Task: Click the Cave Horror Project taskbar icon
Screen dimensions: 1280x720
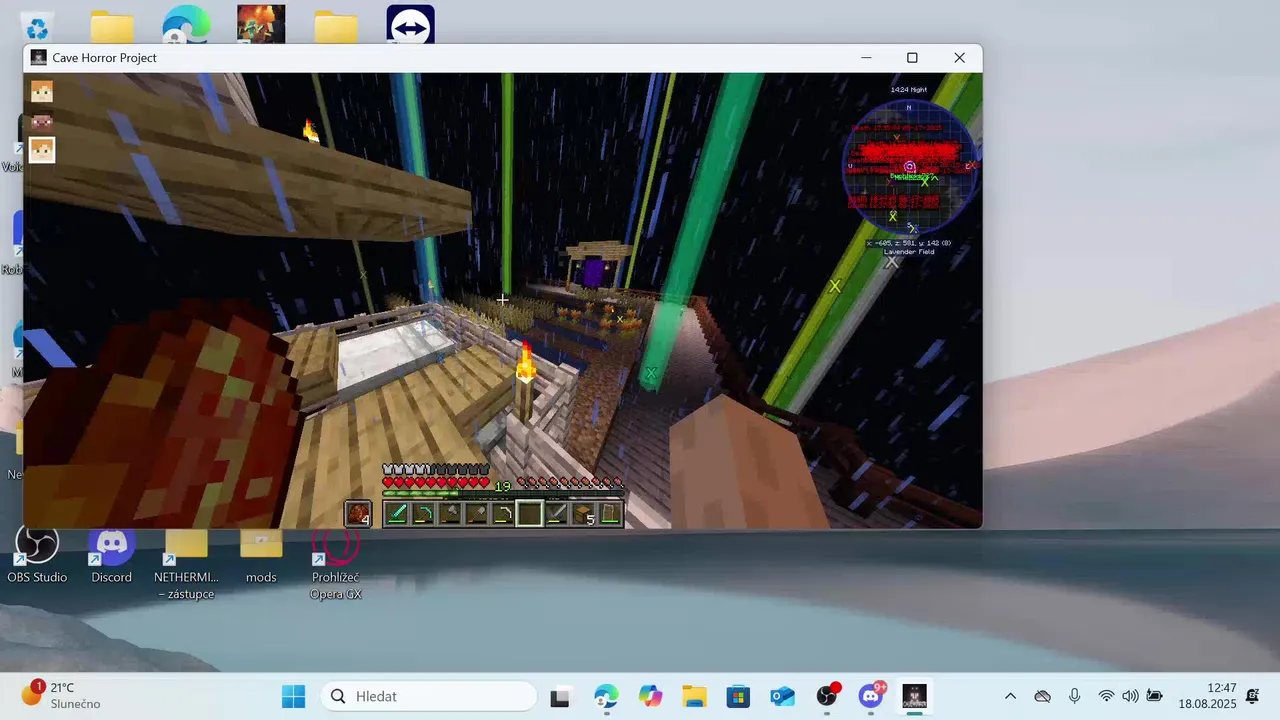Action: coord(915,696)
